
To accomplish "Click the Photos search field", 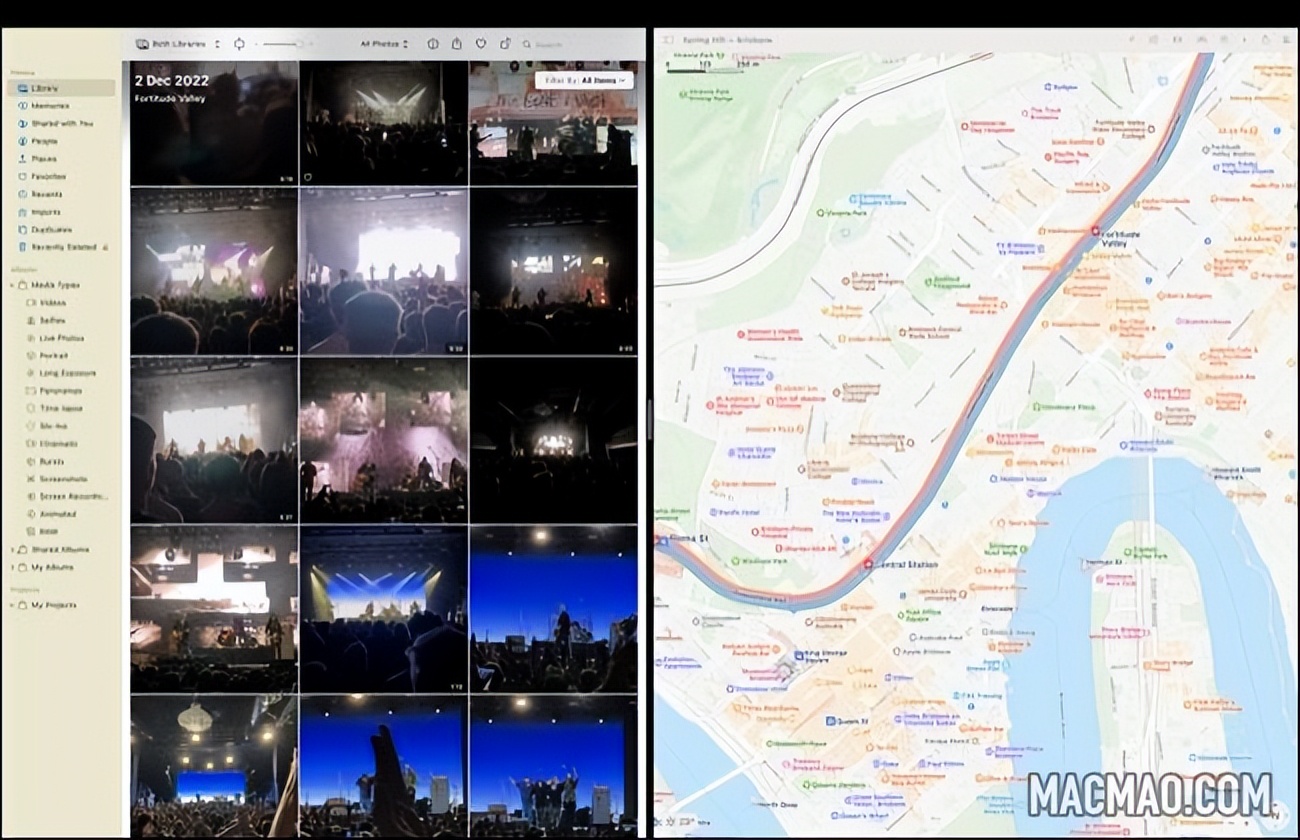I will pos(580,44).
